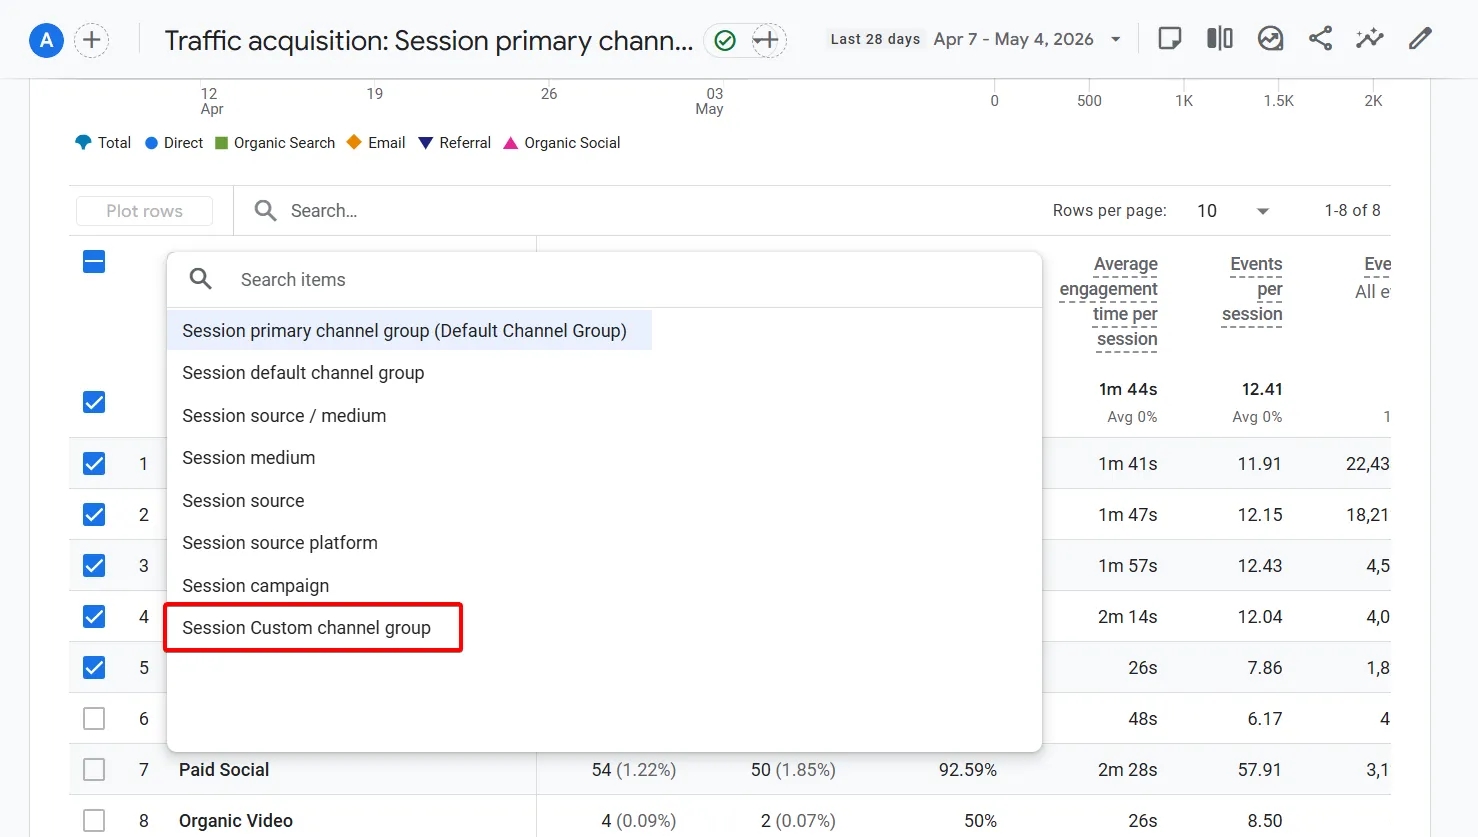Select Session campaign dimension
Viewport: 1478px width, 837px height.
(x=255, y=585)
